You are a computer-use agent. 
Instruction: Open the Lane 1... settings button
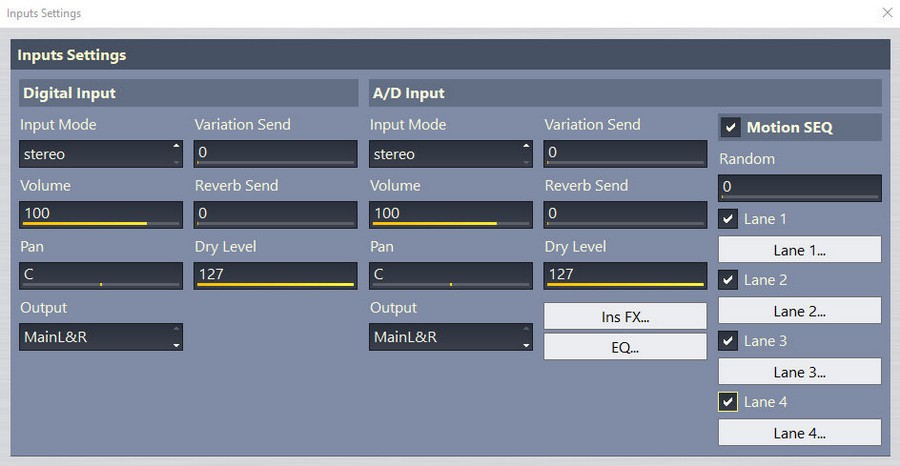(800, 250)
